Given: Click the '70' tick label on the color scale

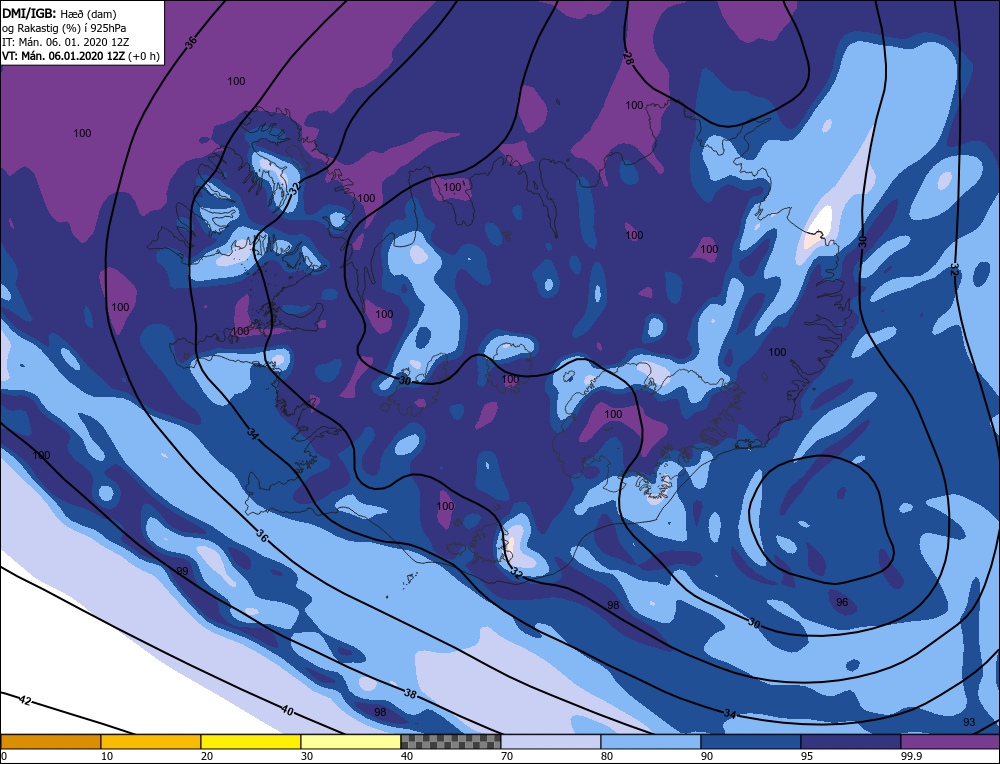Looking at the screenshot, I should point(506,756).
